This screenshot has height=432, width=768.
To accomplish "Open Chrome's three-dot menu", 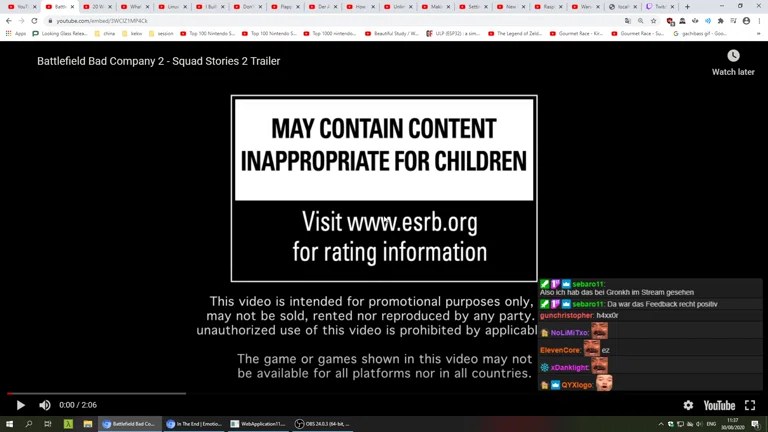I will point(759,20).
